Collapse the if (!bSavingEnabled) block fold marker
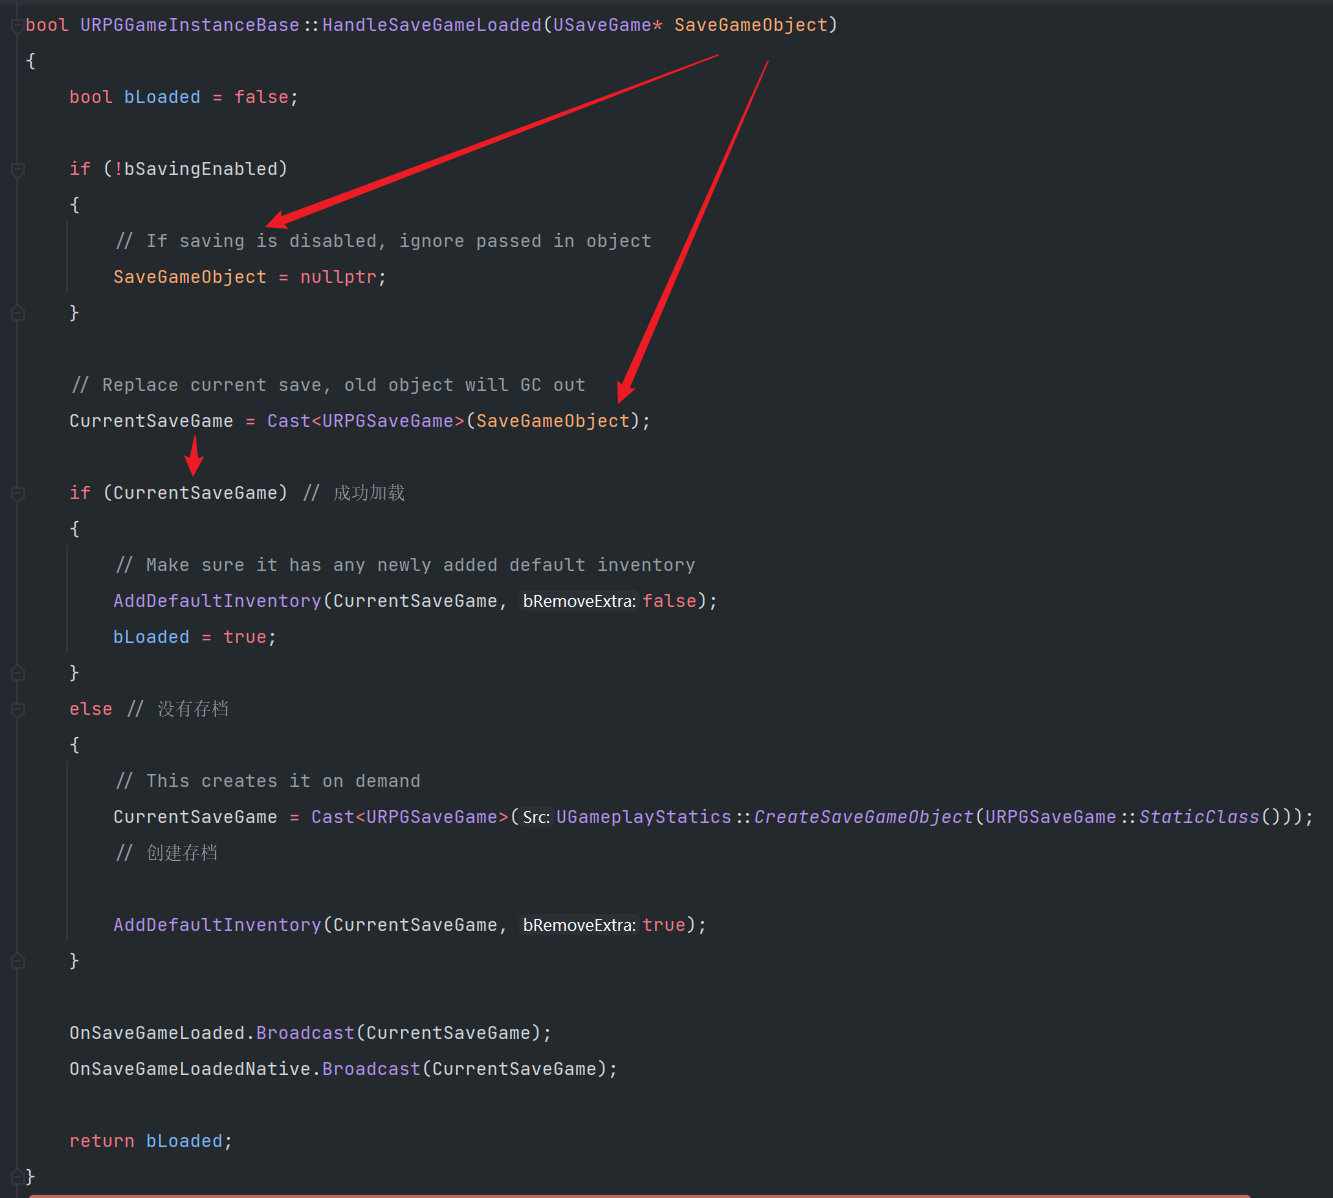This screenshot has width=1333, height=1198. 17,170
